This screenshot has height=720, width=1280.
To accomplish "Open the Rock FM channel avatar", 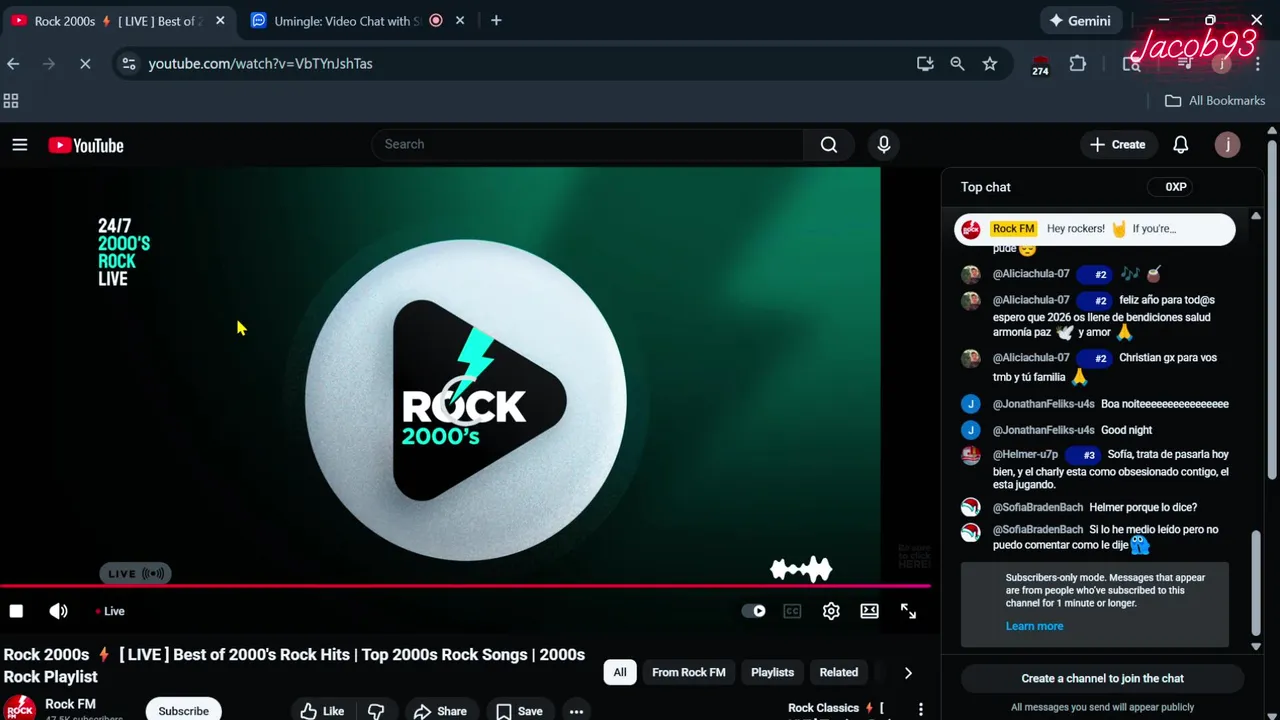I will pyautogui.click(x=20, y=709).
